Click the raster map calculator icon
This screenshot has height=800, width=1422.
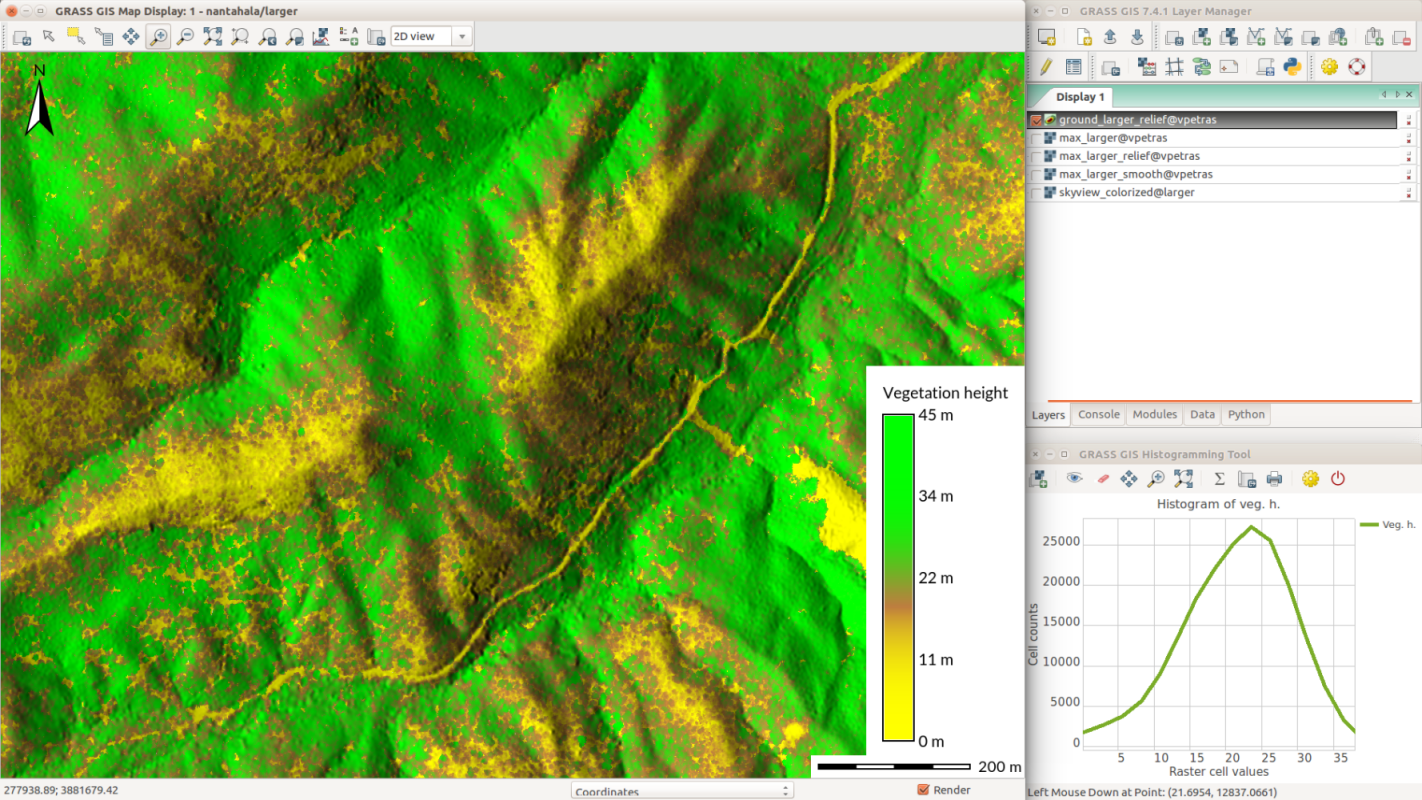tap(1147, 67)
